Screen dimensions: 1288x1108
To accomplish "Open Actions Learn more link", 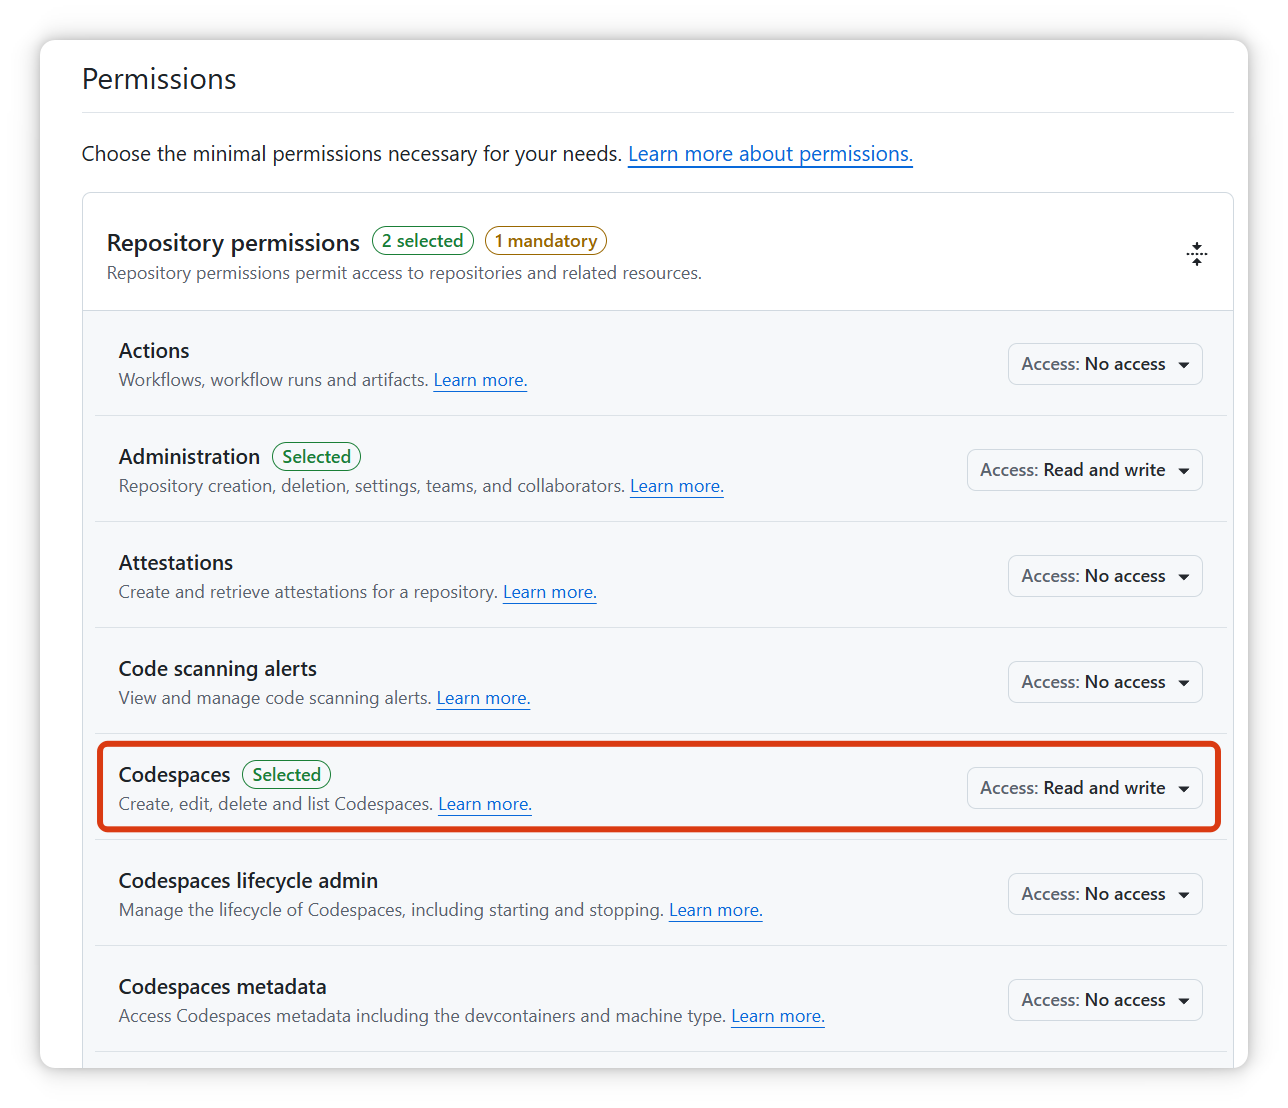I will 480,380.
